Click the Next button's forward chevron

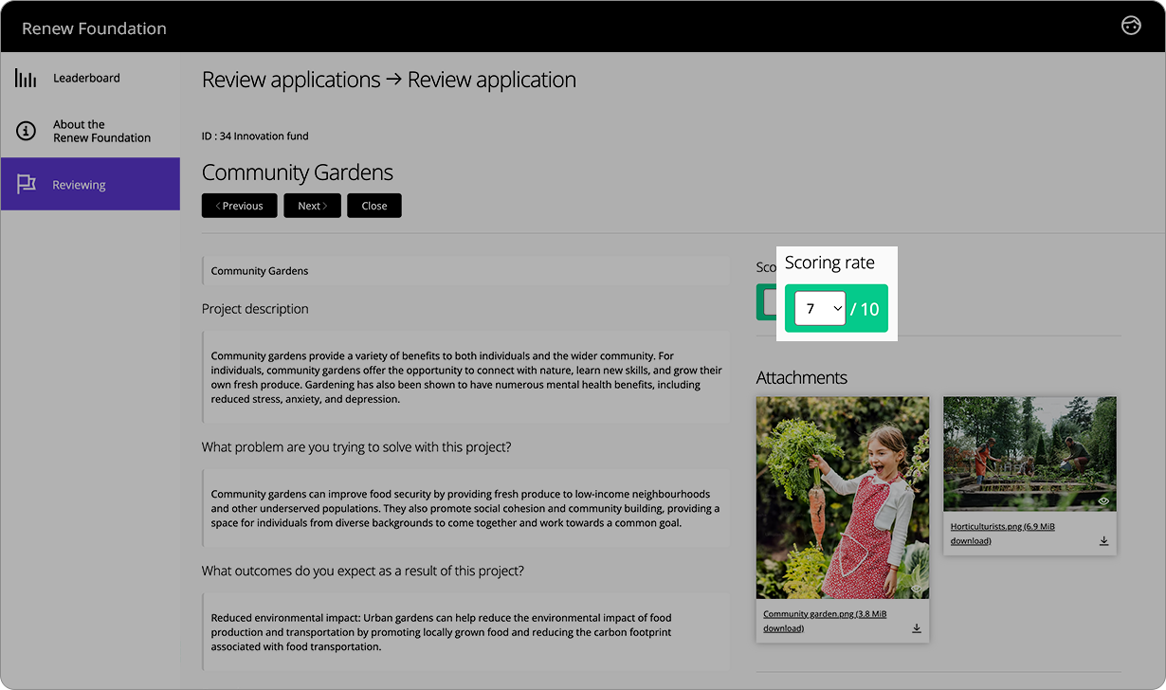click(324, 205)
